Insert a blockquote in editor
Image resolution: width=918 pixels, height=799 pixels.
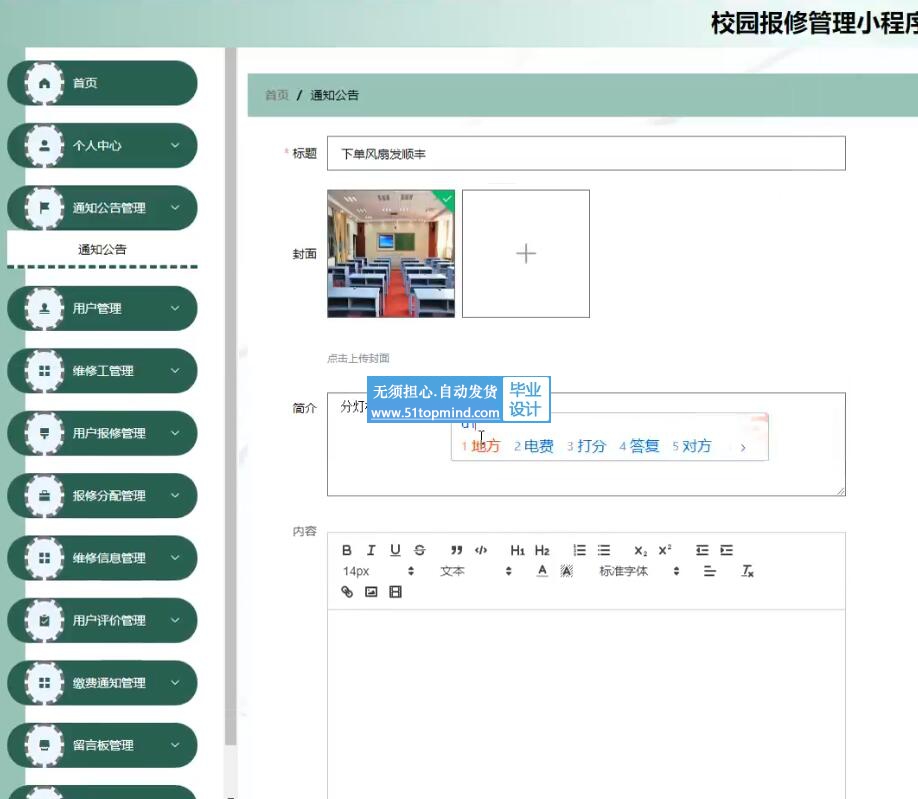pos(457,550)
